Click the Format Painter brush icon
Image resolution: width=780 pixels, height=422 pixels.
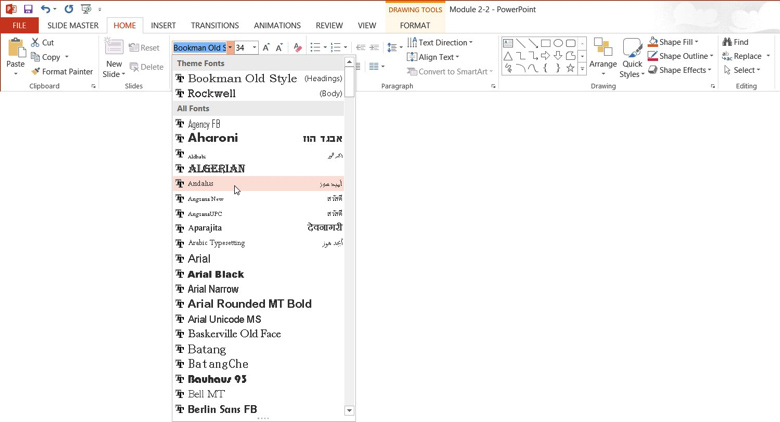(35, 72)
